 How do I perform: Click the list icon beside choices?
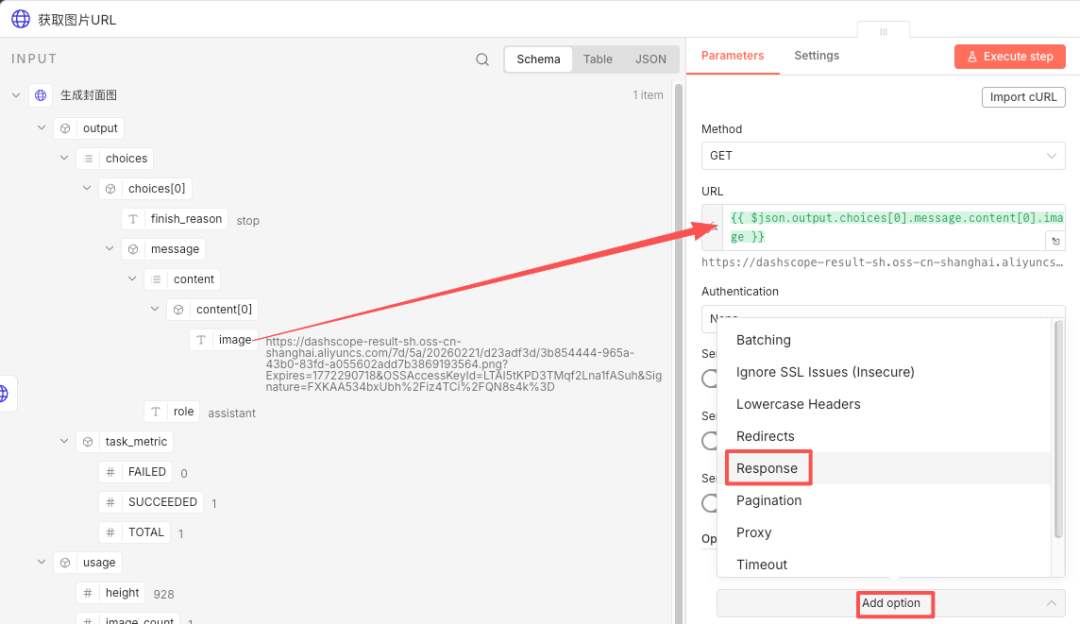coord(88,158)
